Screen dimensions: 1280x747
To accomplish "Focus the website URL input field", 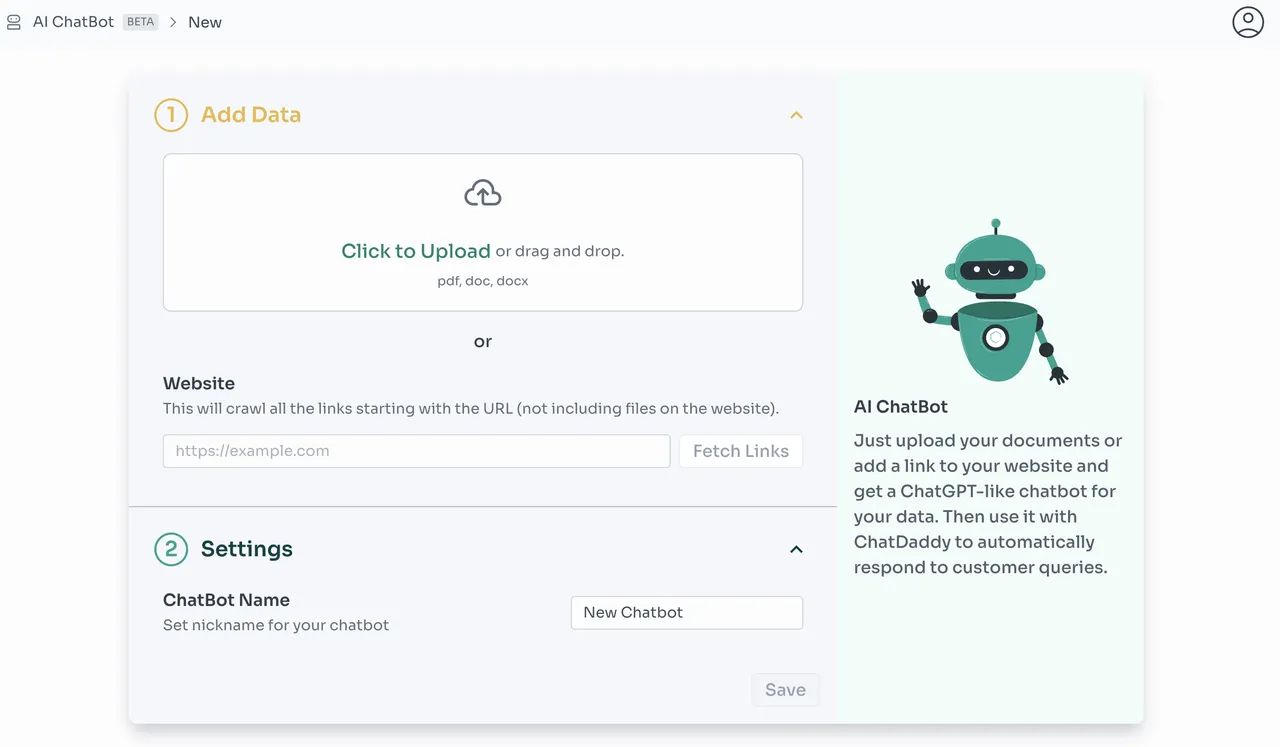I will 416,451.
